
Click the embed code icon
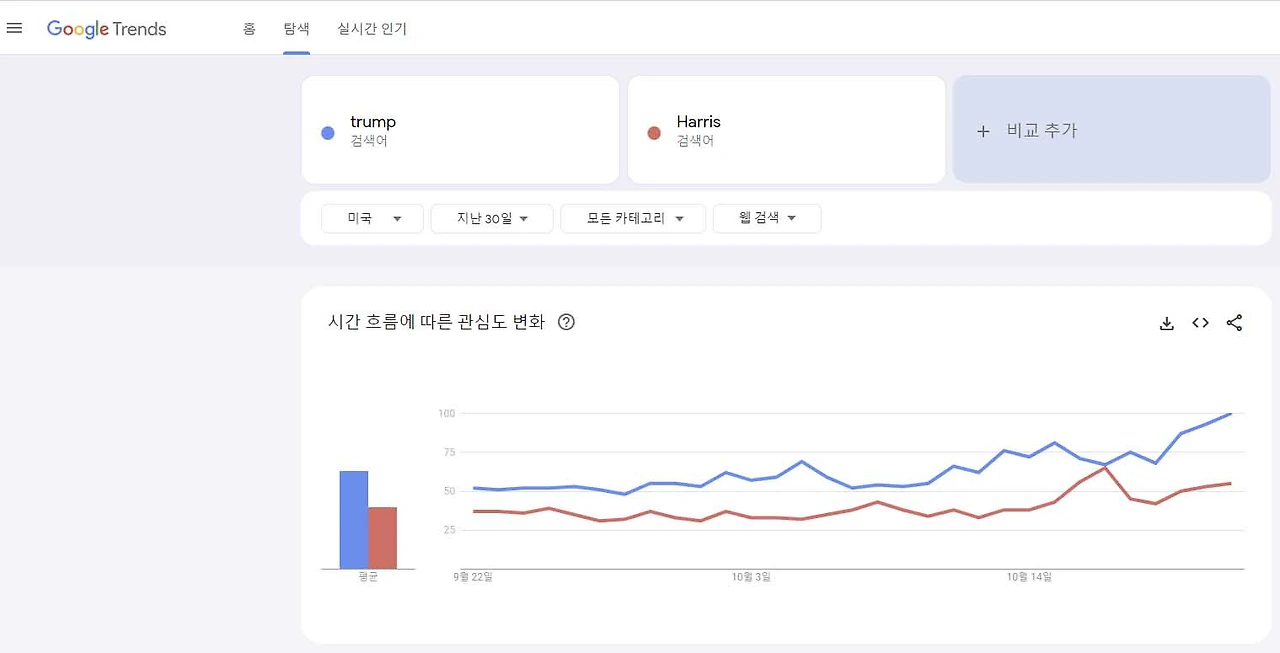1200,323
